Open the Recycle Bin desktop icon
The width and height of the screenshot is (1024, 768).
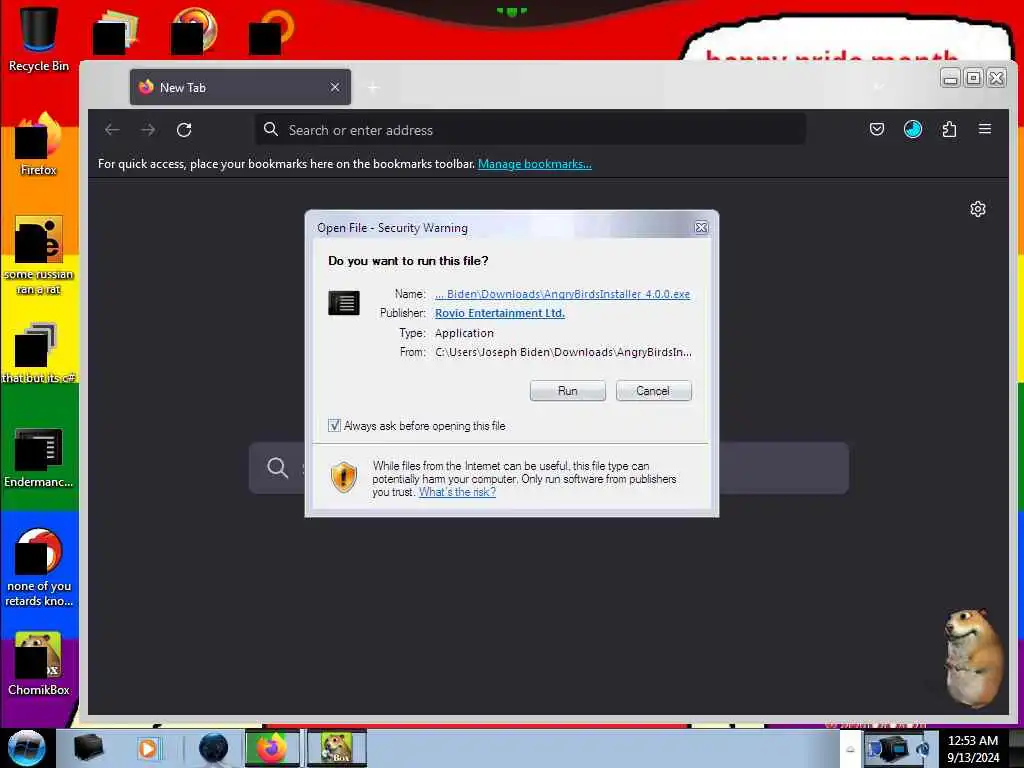(x=38, y=38)
